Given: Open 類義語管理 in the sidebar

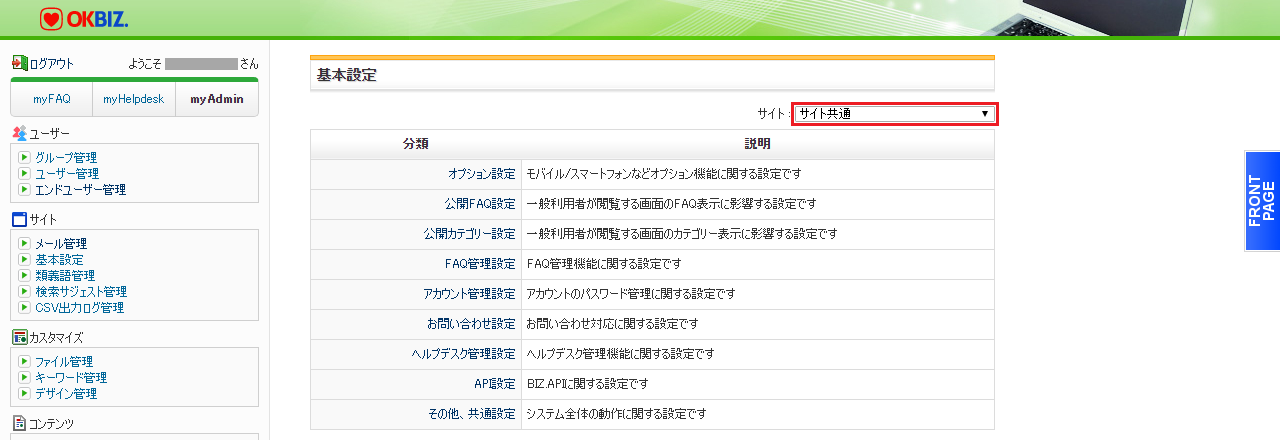Looking at the screenshot, I should pos(65,275).
